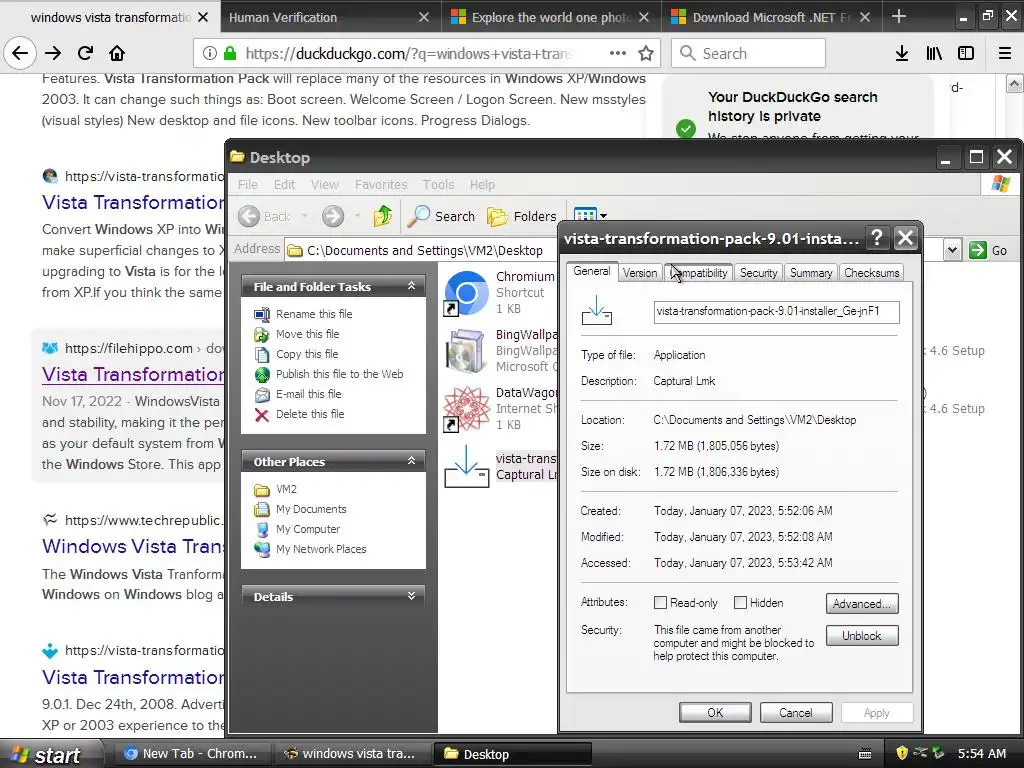Open a new Firefox tab with plus

point(899,17)
